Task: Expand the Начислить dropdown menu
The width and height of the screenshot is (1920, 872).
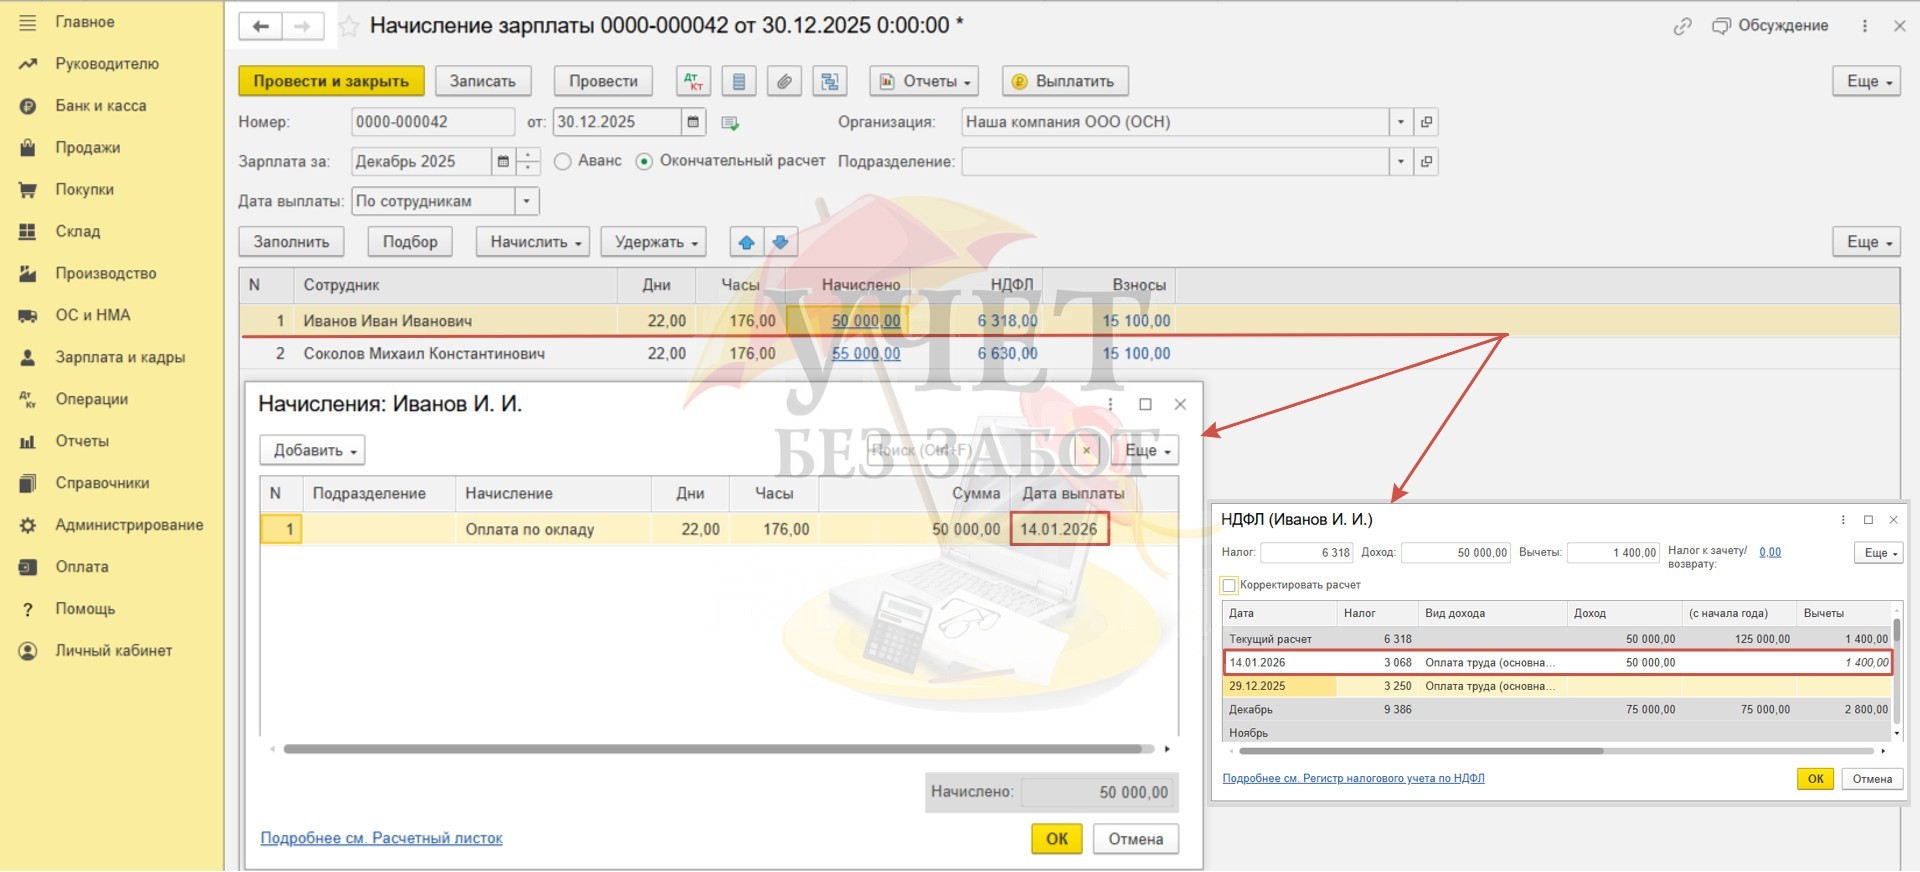Action: point(533,242)
